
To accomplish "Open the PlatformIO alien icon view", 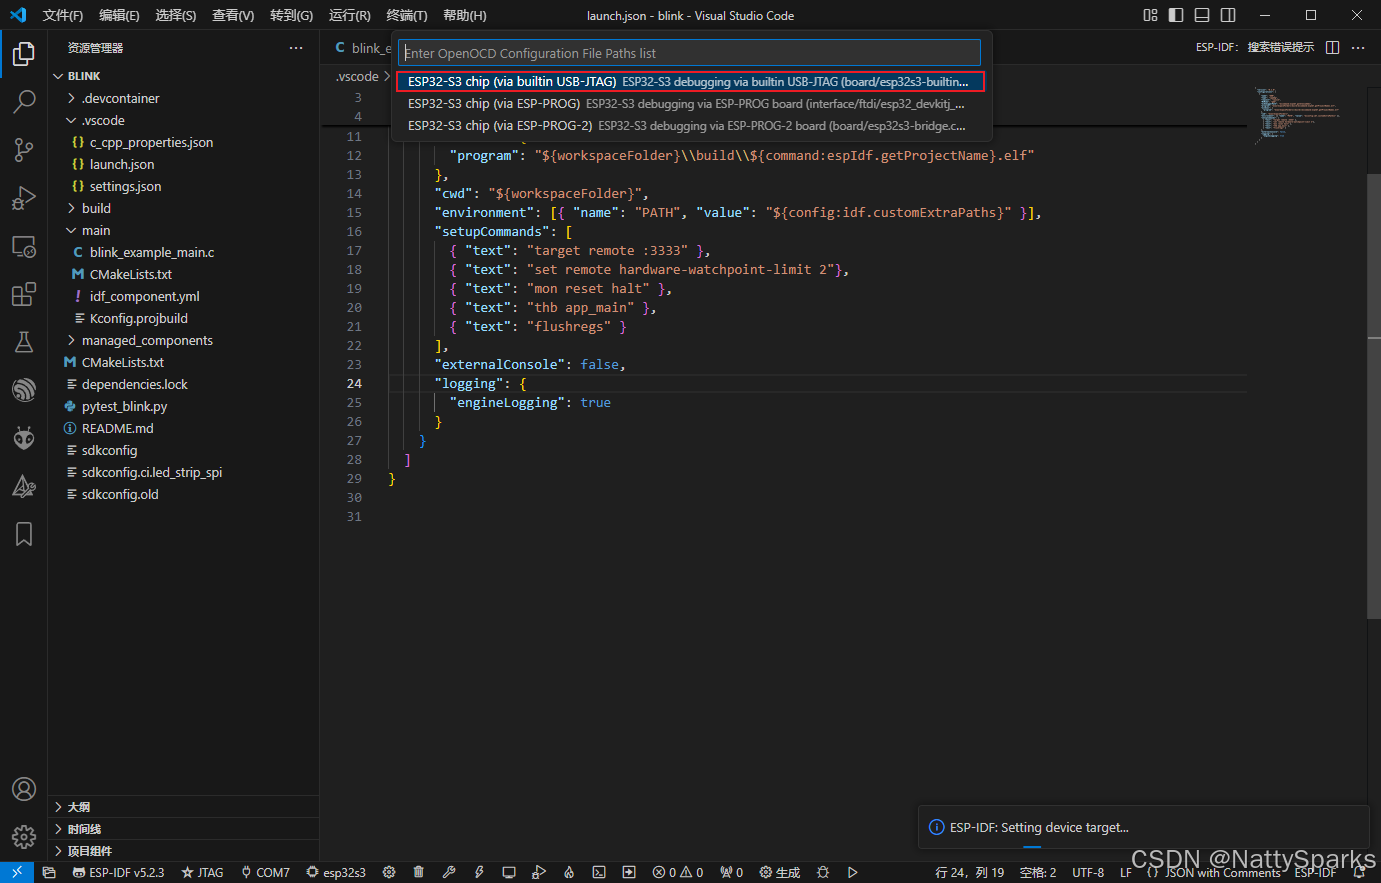I will 24,438.
